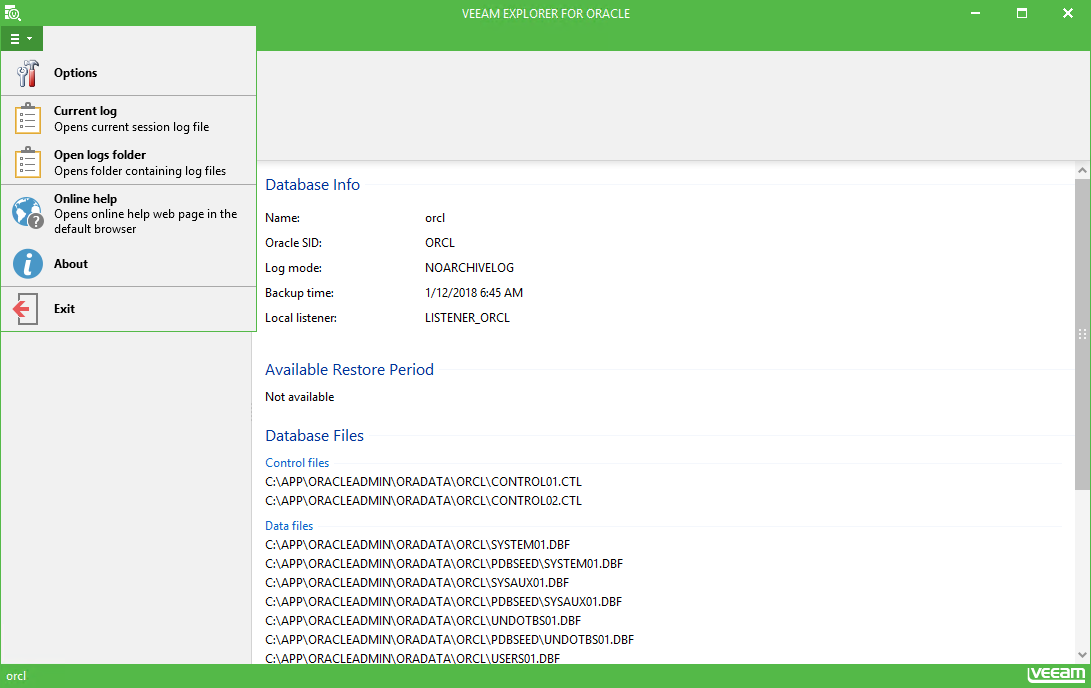Click the ORCL\UNDOTBS01.DBF file path
1091x688 pixels.
click(423, 621)
